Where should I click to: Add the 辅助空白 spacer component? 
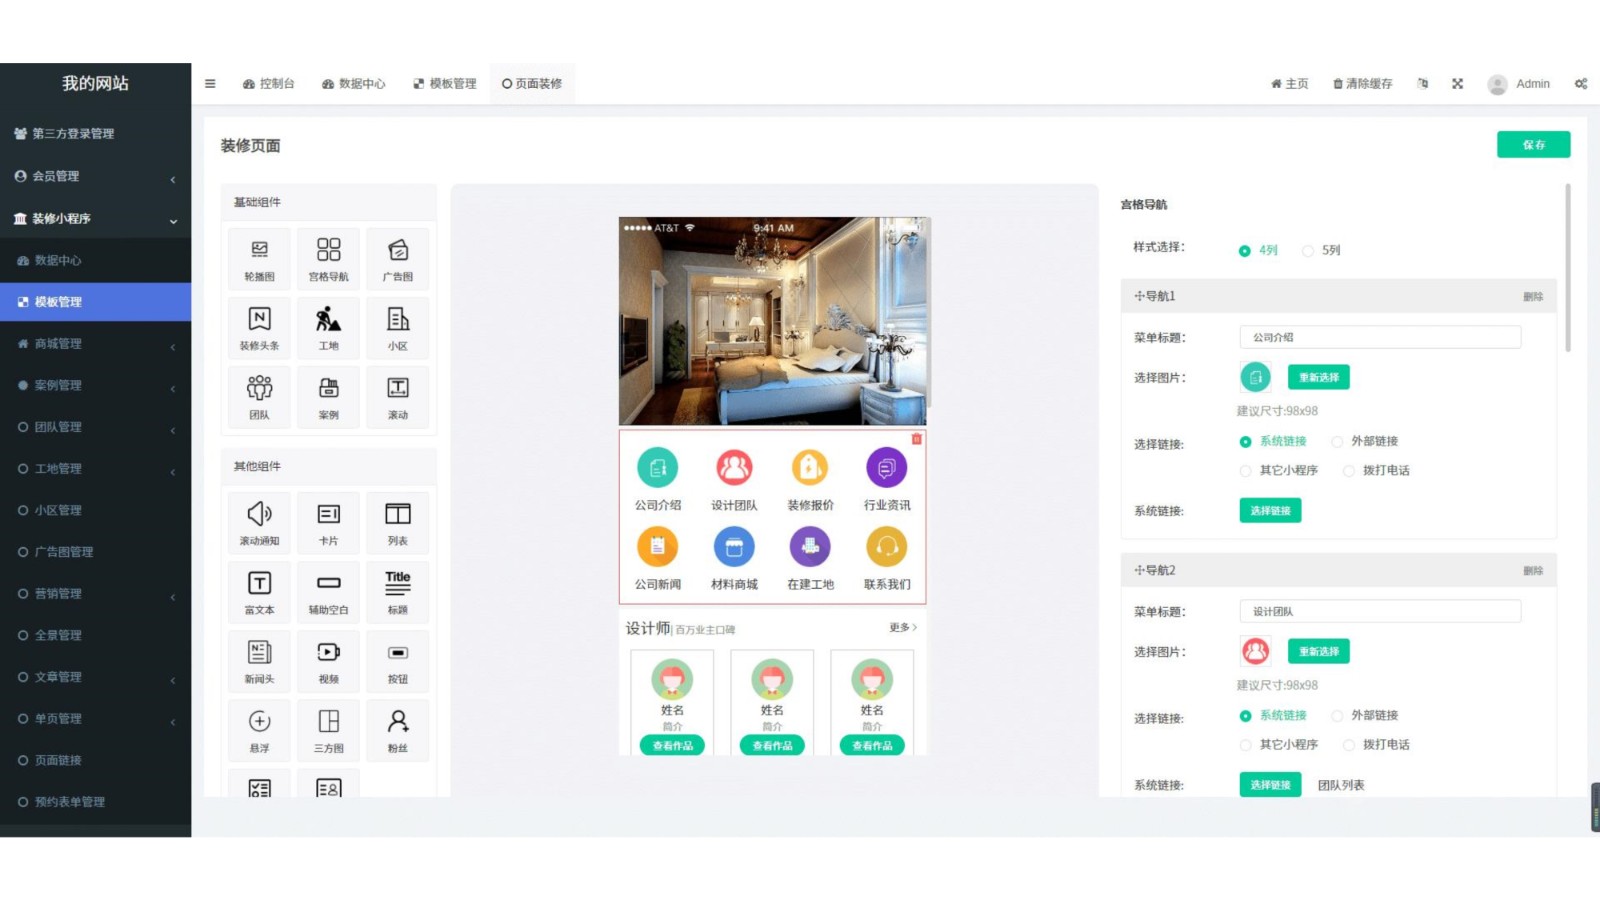click(x=328, y=591)
